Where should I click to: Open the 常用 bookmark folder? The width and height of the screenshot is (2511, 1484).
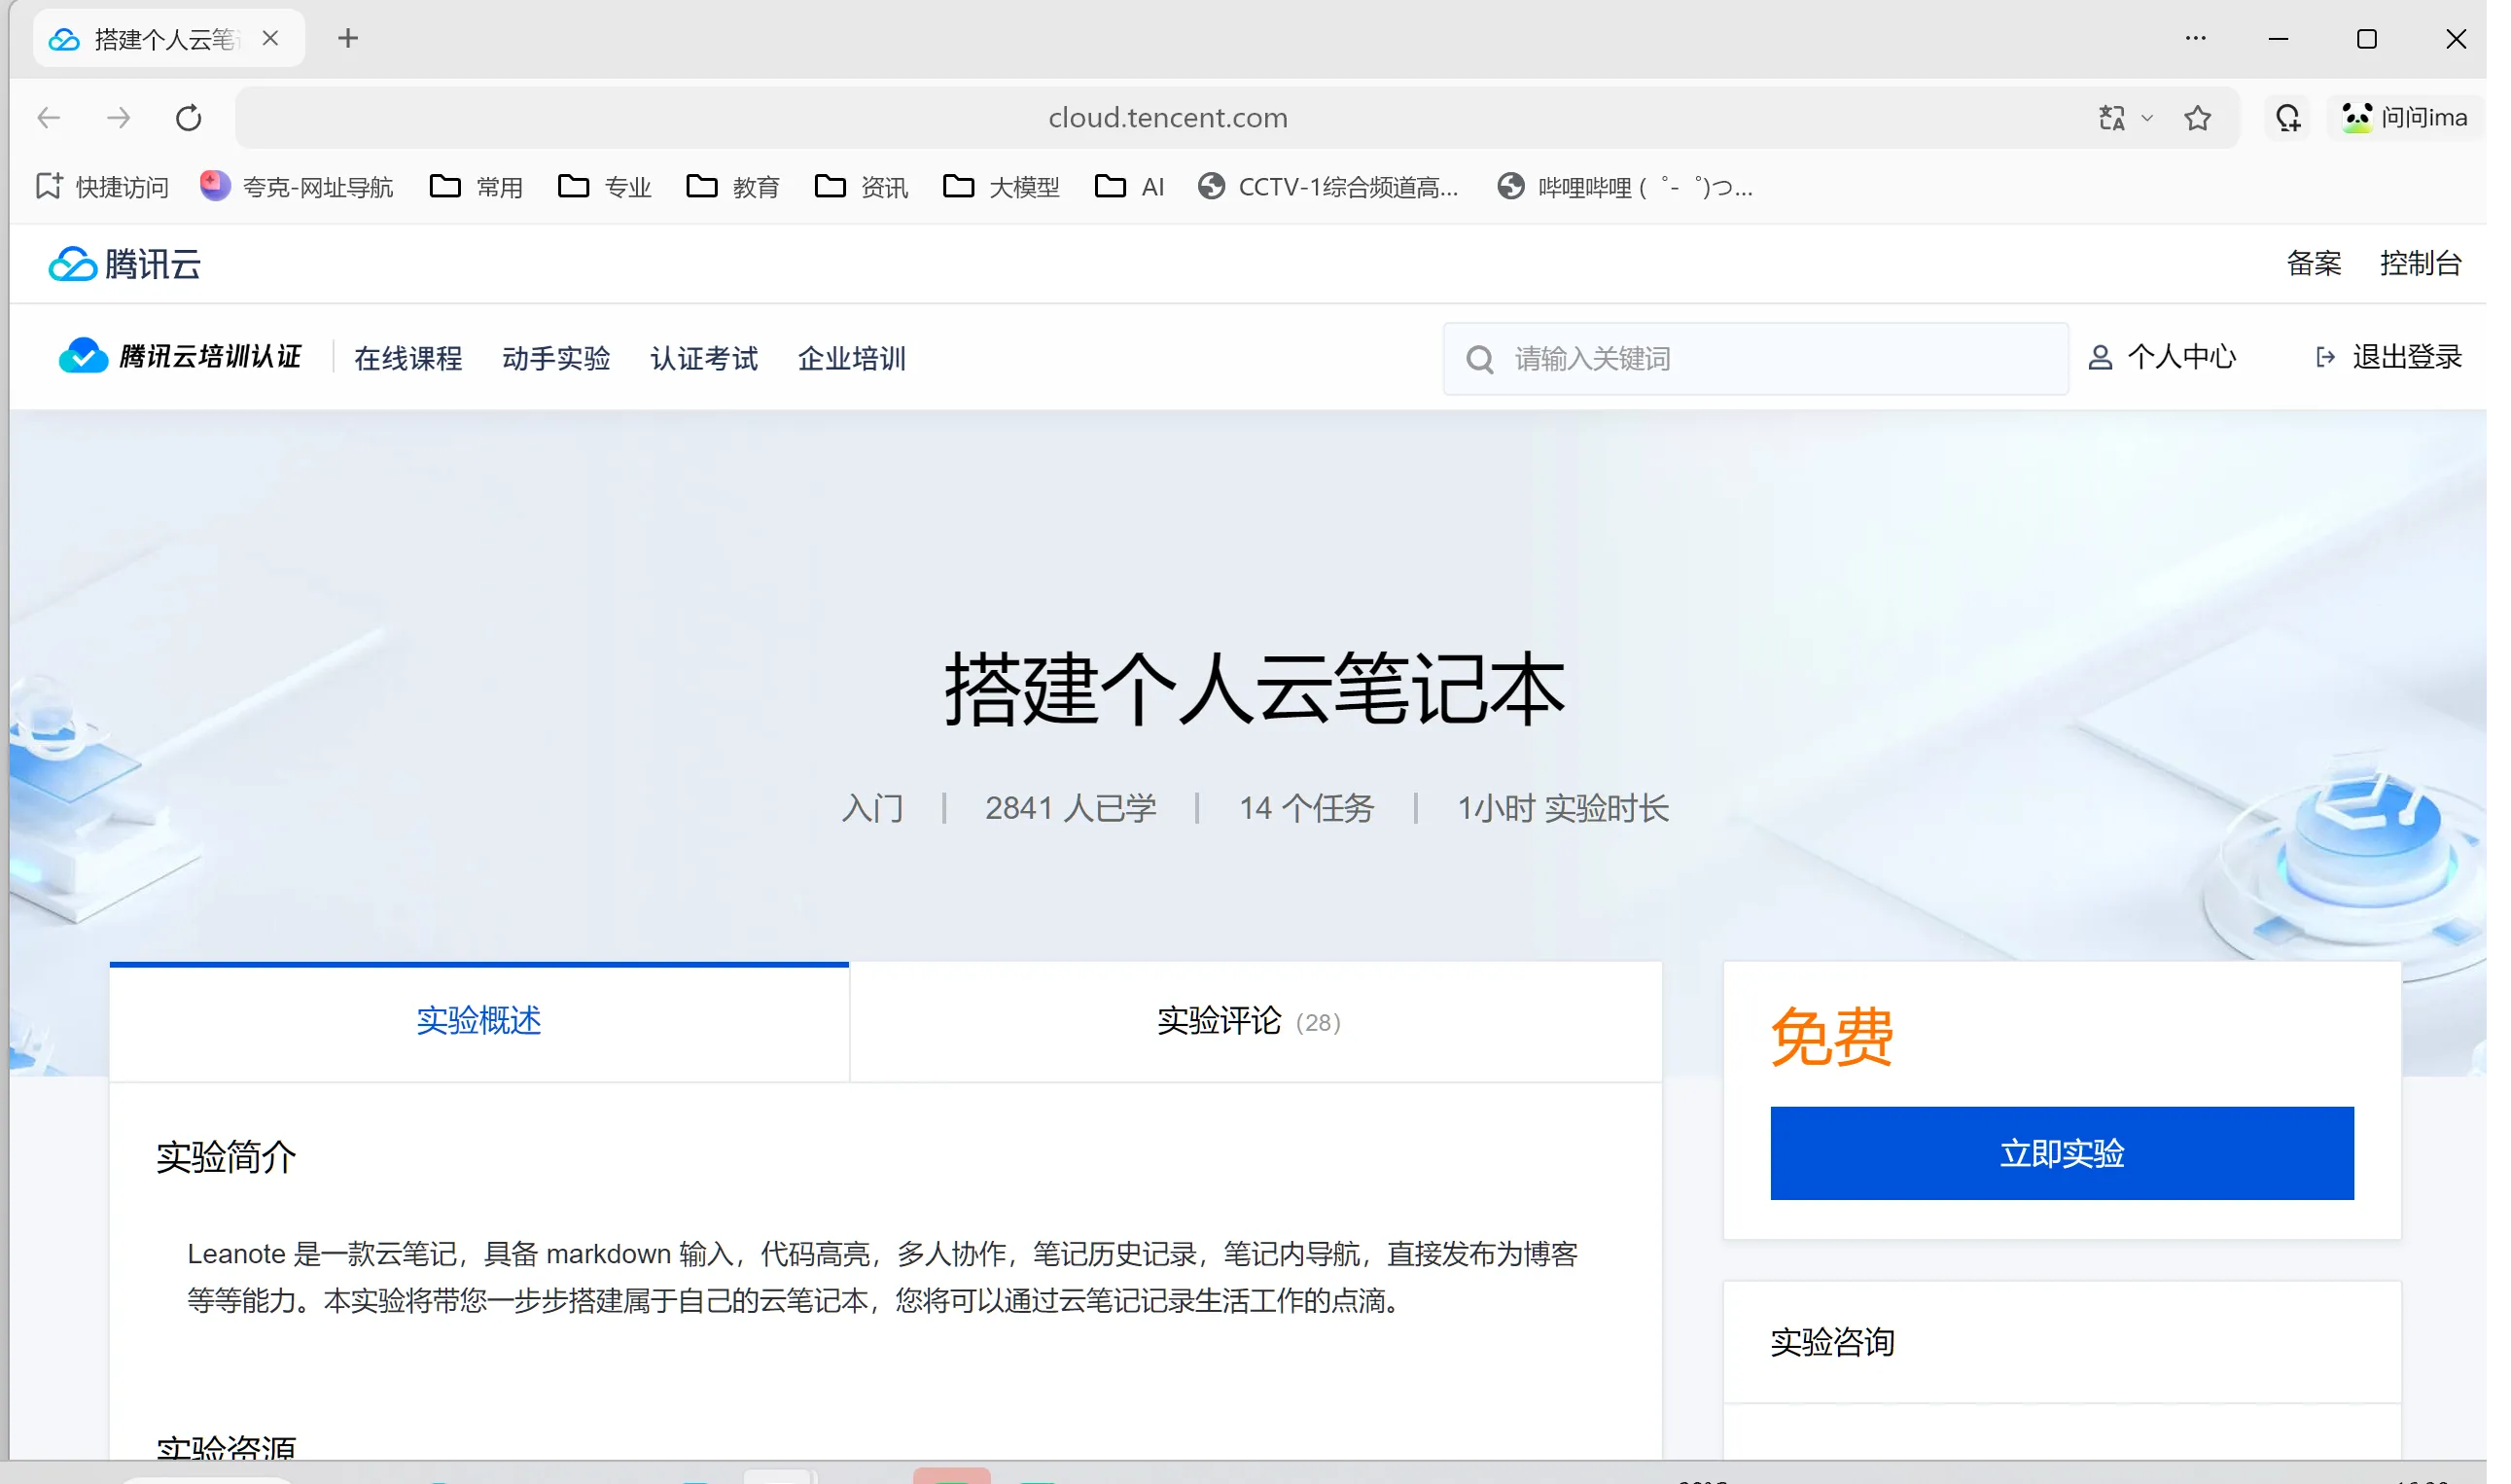click(476, 187)
